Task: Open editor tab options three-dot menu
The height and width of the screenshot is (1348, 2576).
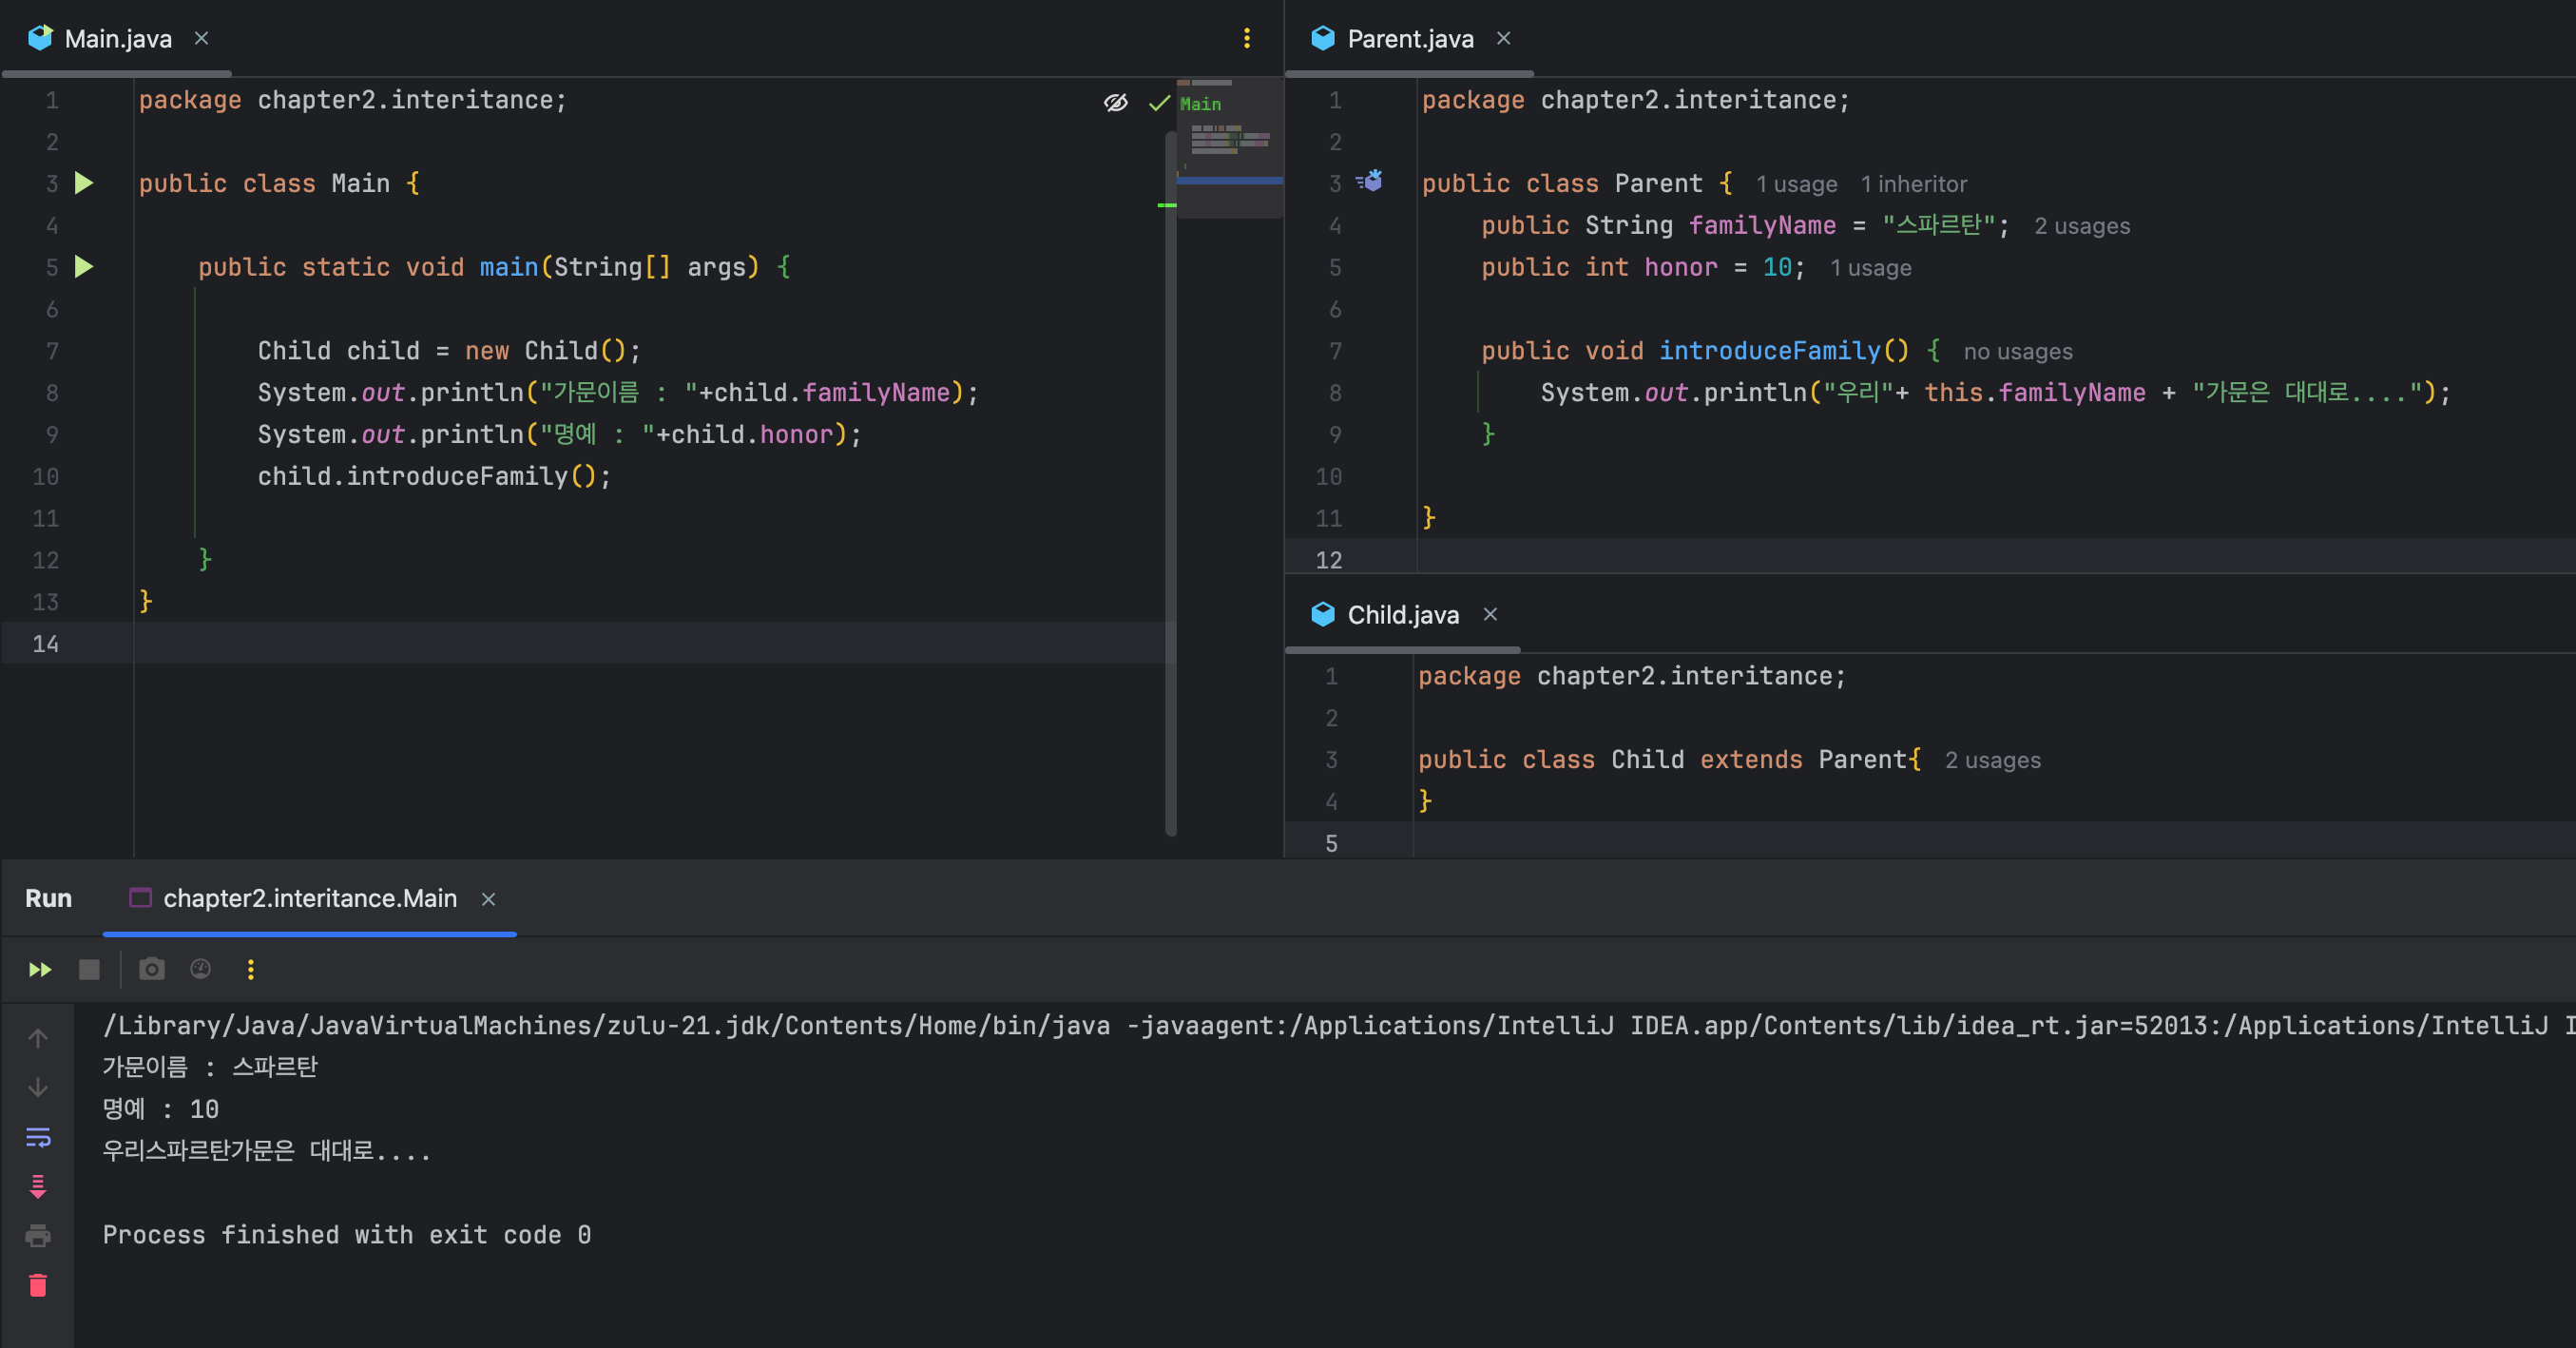Action: click(x=1246, y=38)
